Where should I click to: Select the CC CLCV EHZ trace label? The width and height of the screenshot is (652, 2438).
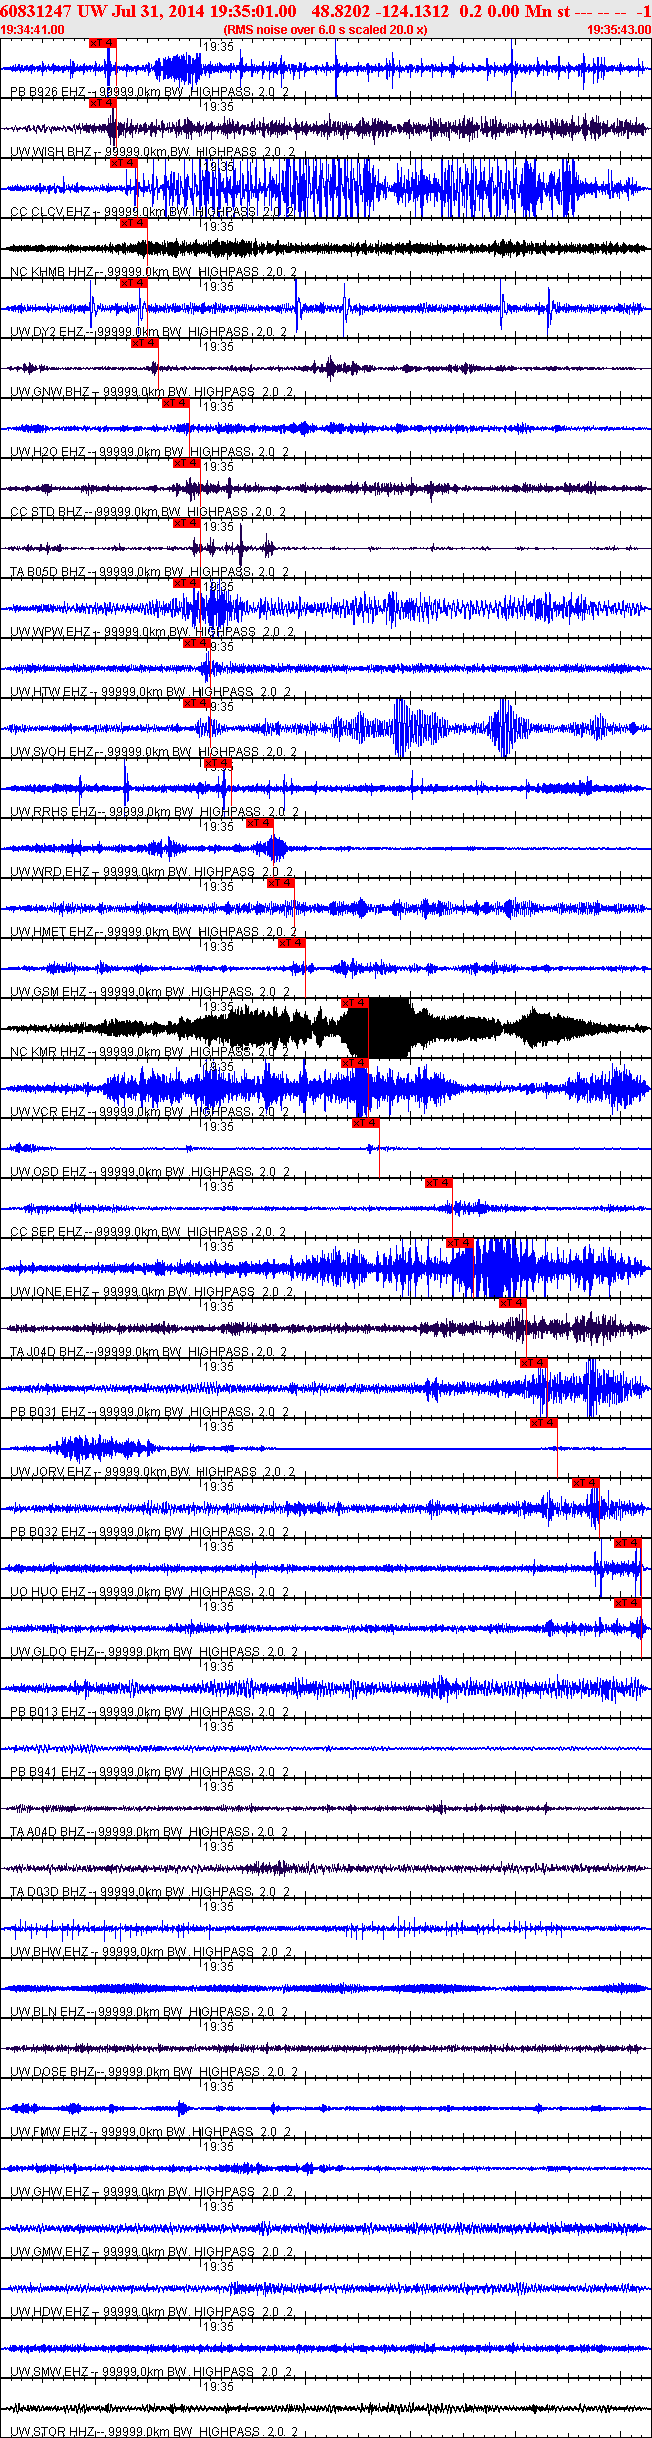click(x=152, y=212)
